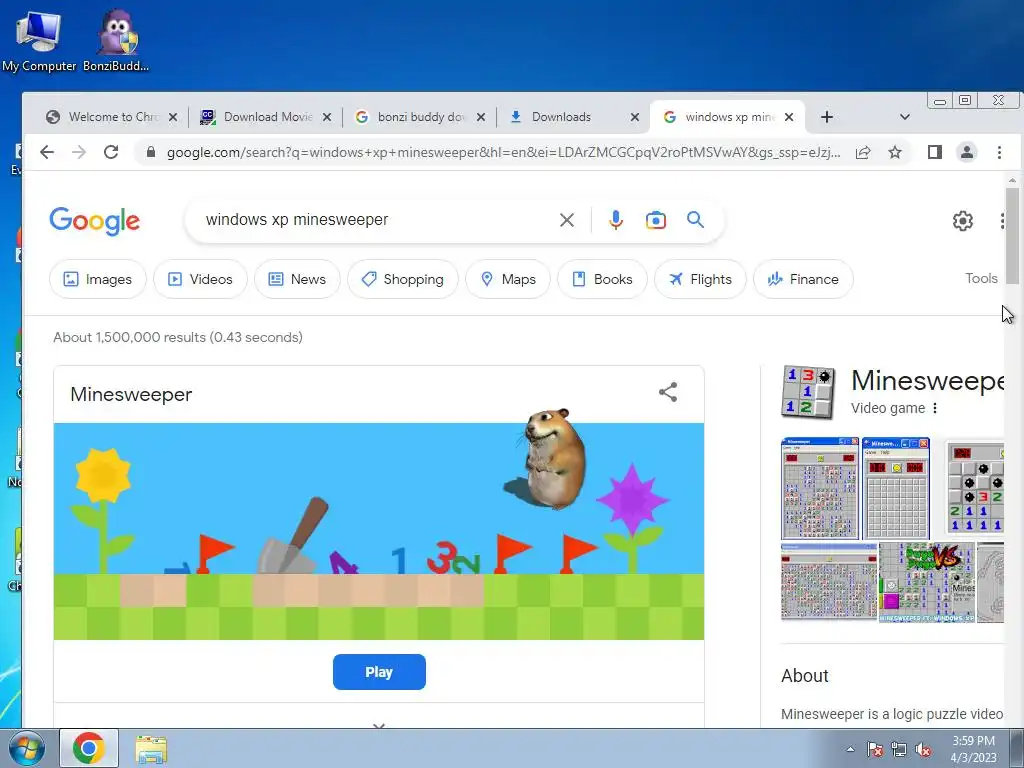Close the Welcome to Chrome tab

click(x=172, y=117)
